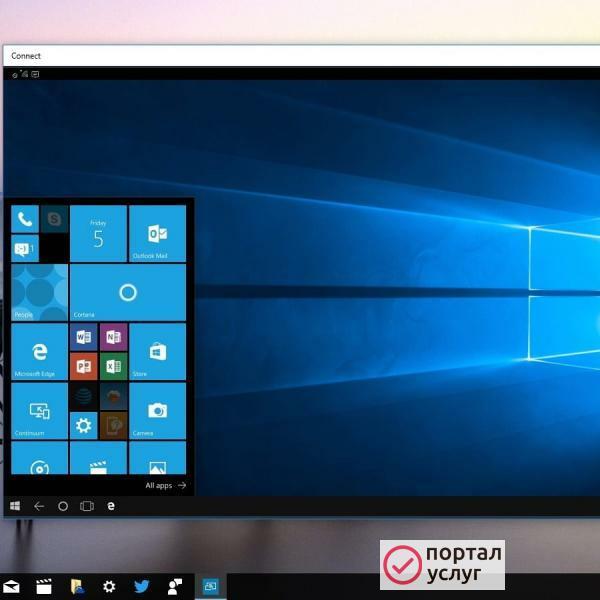This screenshot has height=600, width=600.
Task: Click the Cortana circle in phone taskbar
Action: pyautogui.click(x=63, y=507)
